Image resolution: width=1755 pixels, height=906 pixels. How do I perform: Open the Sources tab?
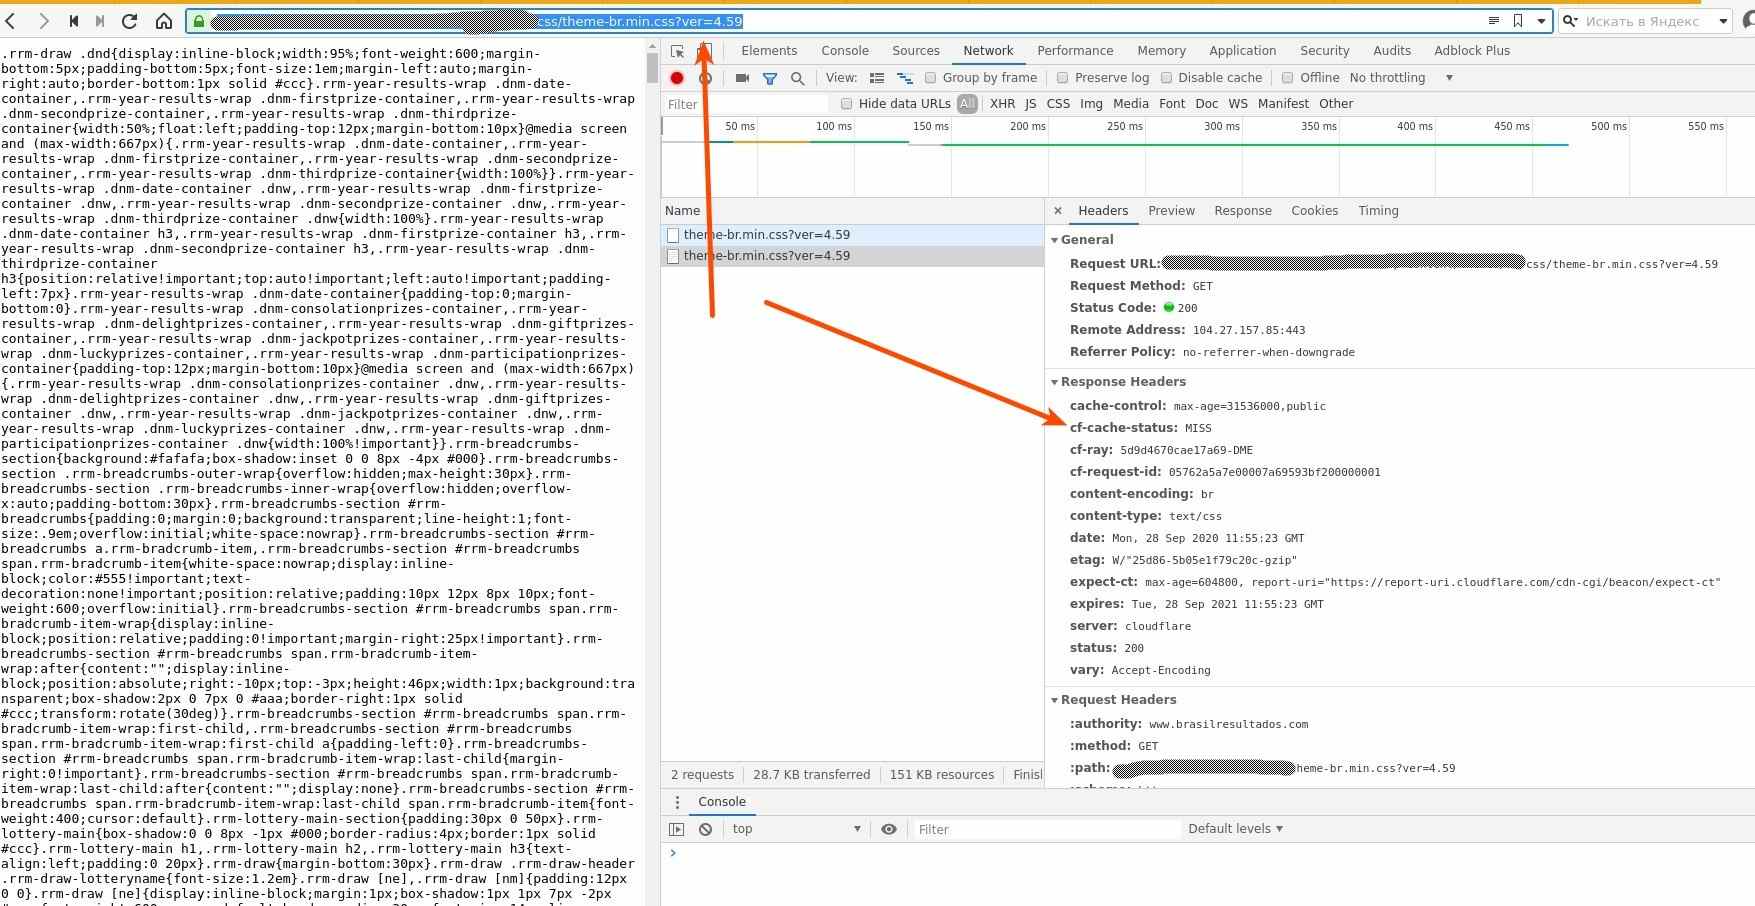(x=916, y=51)
